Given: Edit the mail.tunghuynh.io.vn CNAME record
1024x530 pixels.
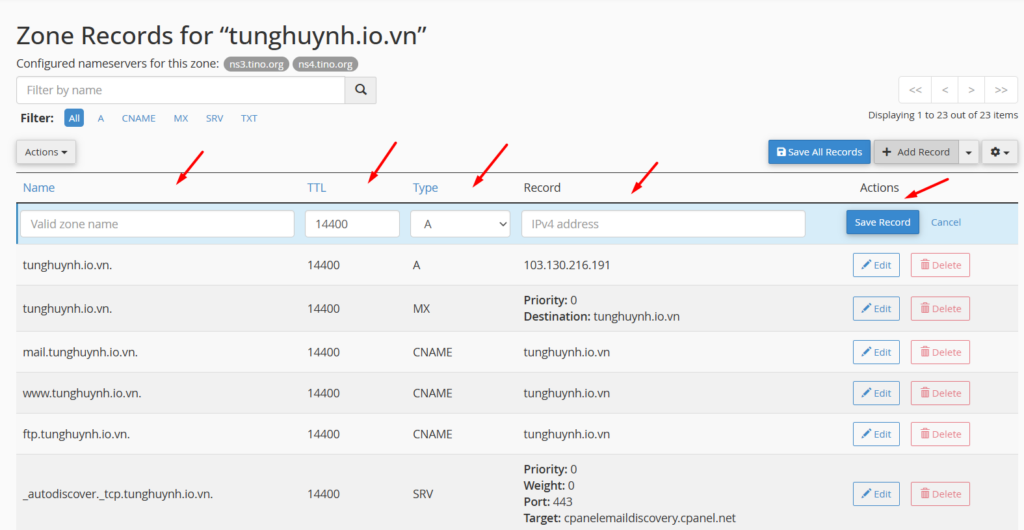Looking at the screenshot, I should (x=876, y=352).
